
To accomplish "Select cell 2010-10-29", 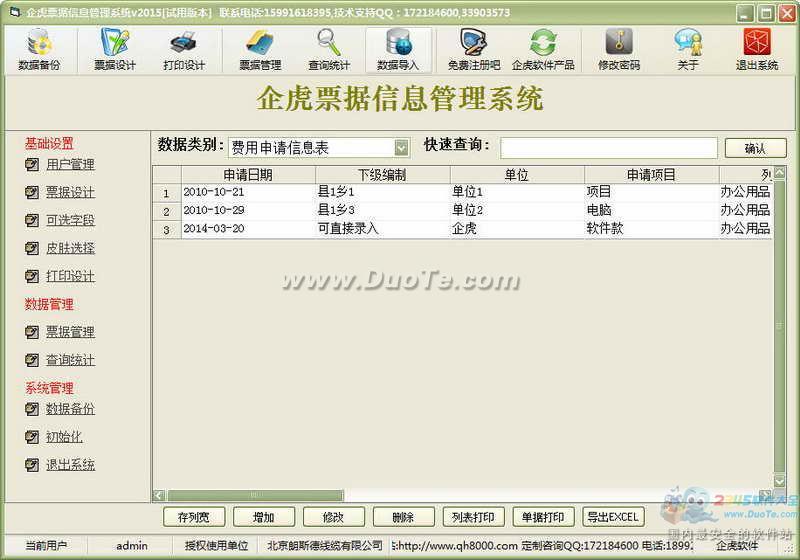I will point(248,211).
